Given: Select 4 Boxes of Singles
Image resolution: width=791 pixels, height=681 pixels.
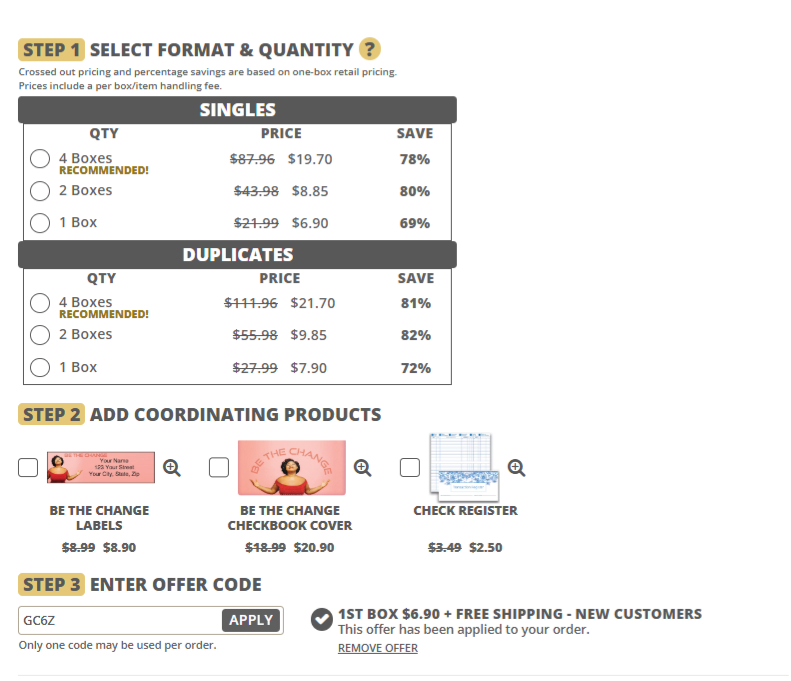Looking at the screenshot, I should [x=40, y=159].
